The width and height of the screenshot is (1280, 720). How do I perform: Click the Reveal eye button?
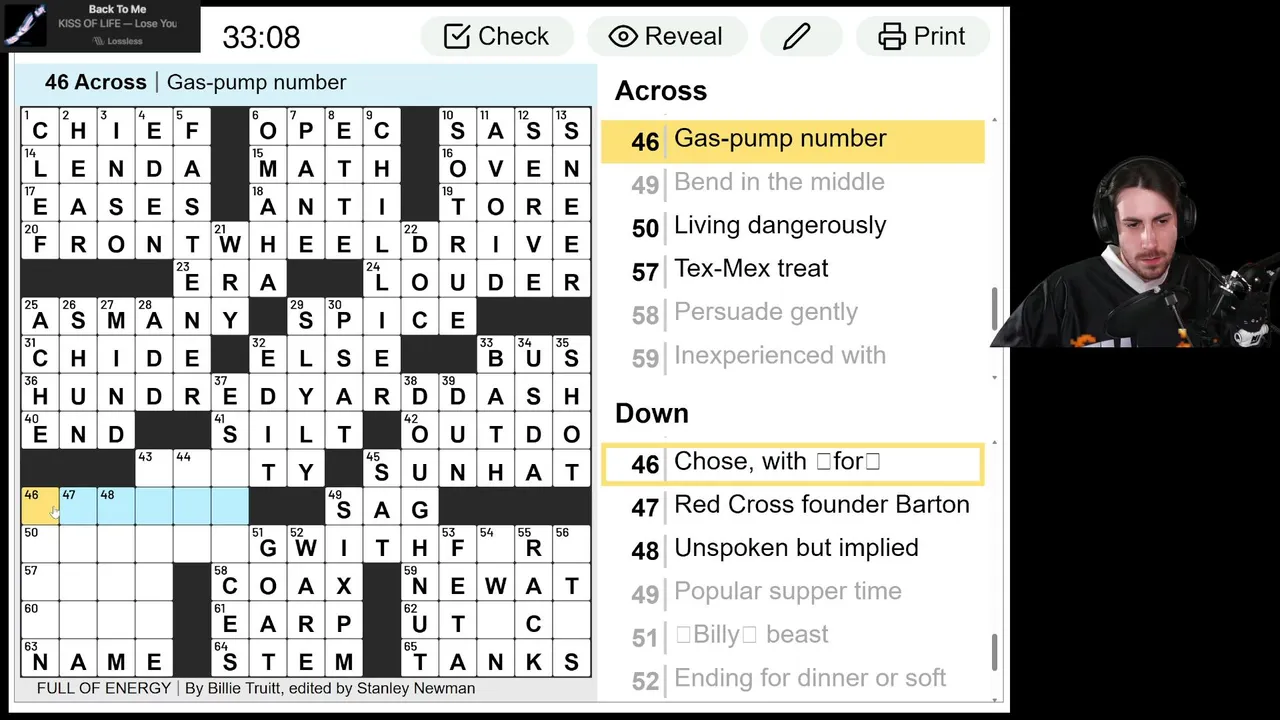click(x=666, y=37)
